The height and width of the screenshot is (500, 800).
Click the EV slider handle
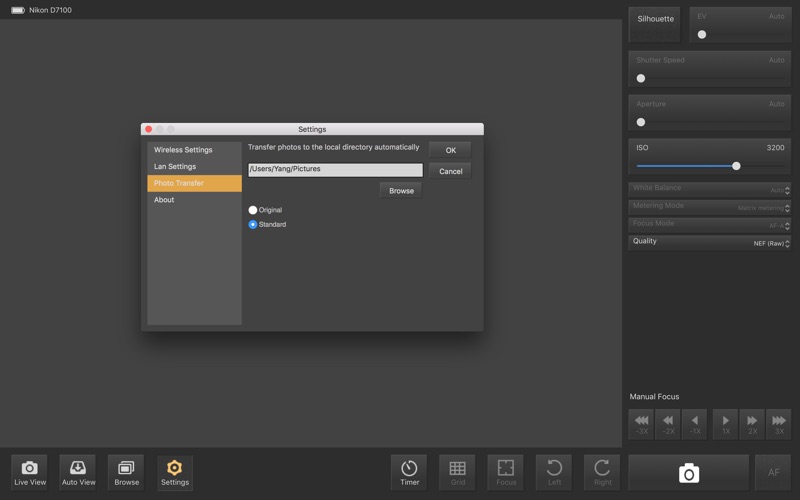tap(702, 35)
